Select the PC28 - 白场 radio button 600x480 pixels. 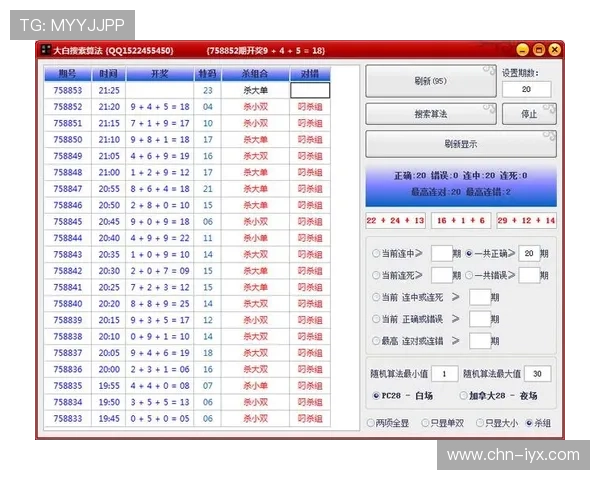pyautogui.click(x=376, y=395)
